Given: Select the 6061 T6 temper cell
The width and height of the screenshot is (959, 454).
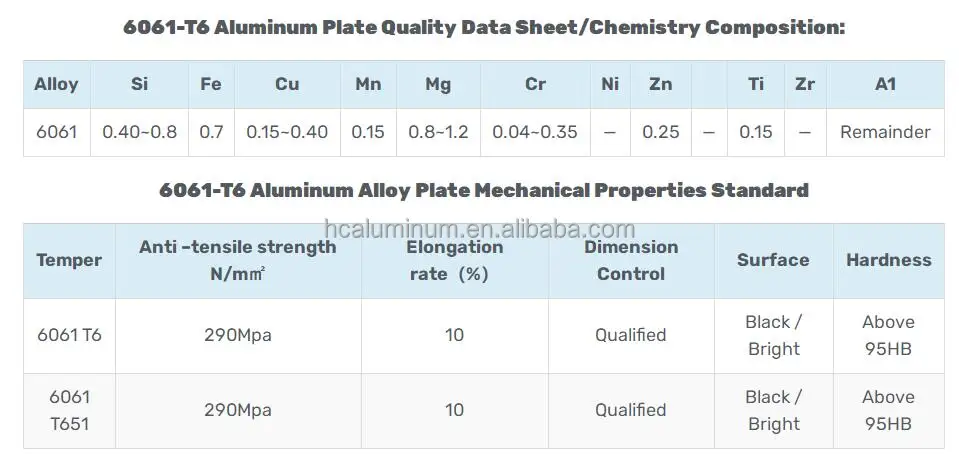Looking at the screenshot, I should pyautogui.click(x=69, y=335).
